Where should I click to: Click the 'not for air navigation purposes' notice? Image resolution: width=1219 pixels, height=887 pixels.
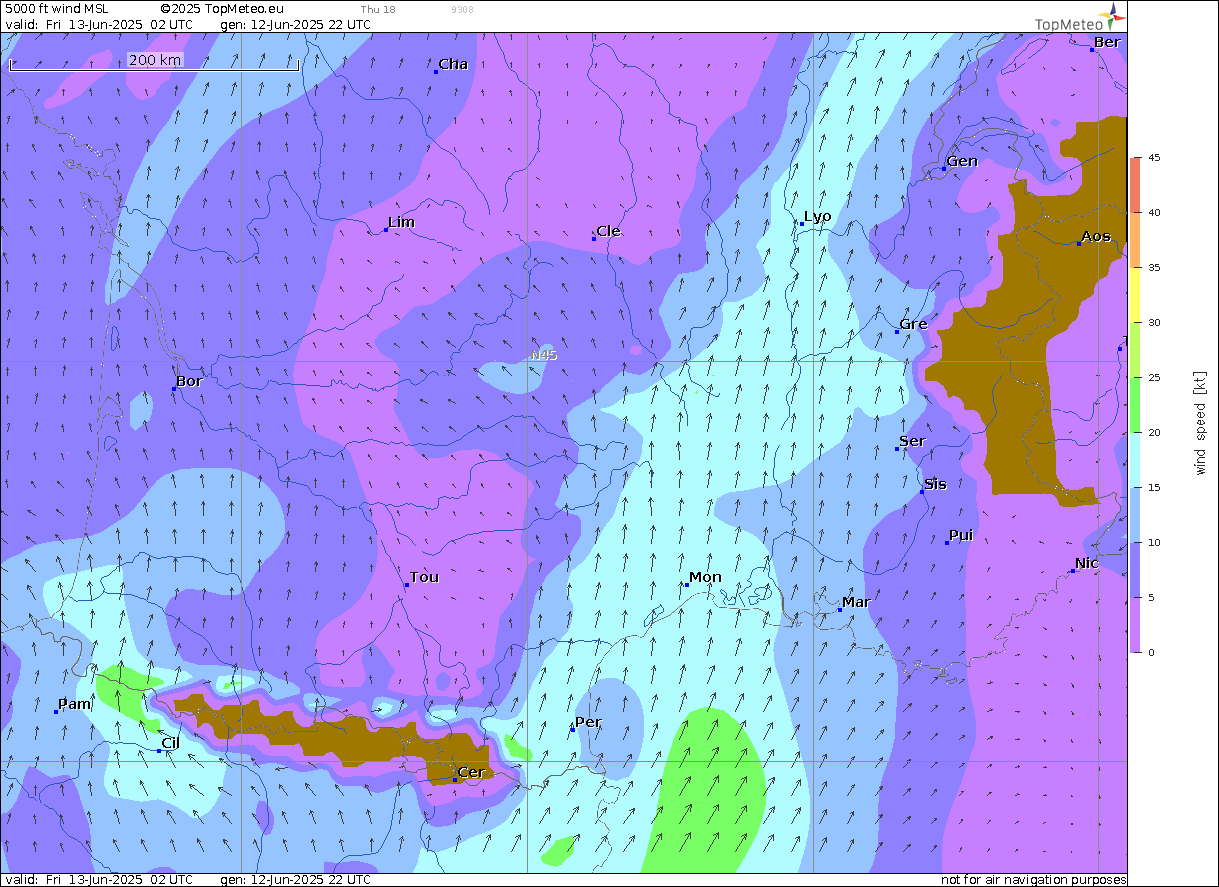[1033, 880]
